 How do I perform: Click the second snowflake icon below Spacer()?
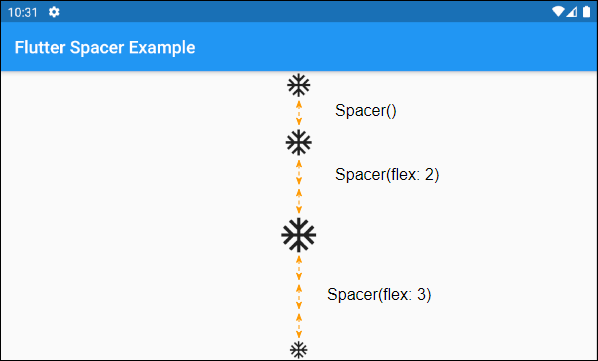[x=299, y=143]
